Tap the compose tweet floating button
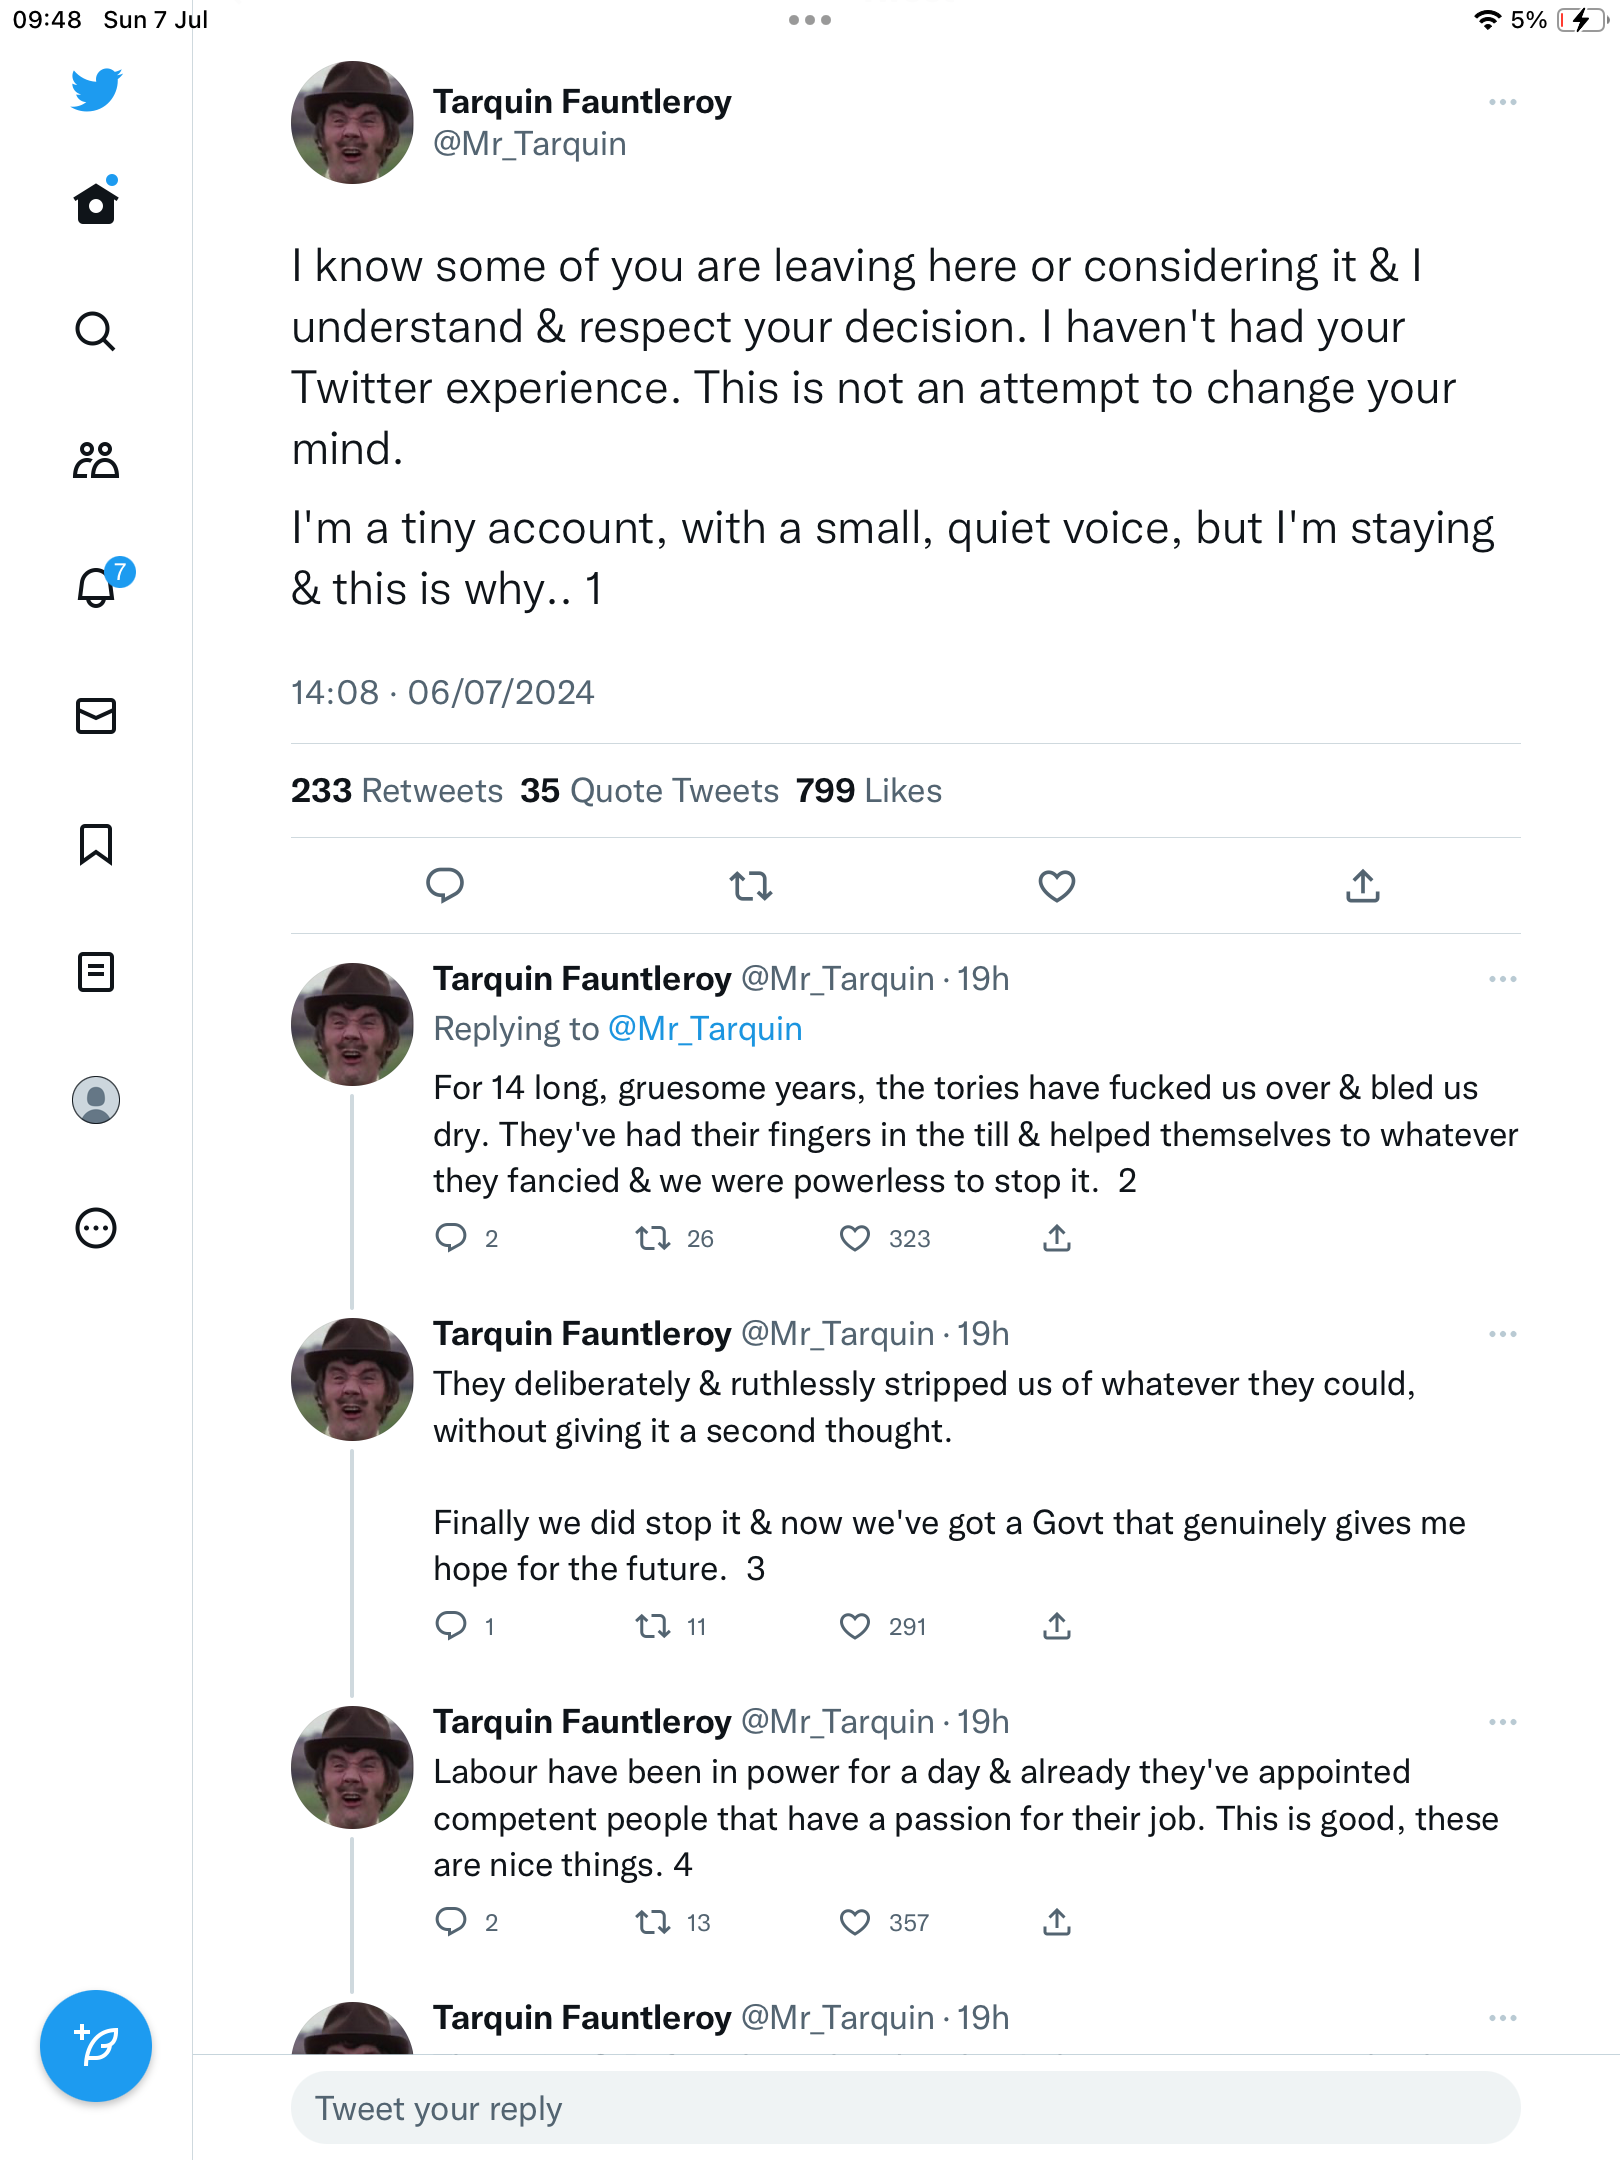 click(96, 2046)
